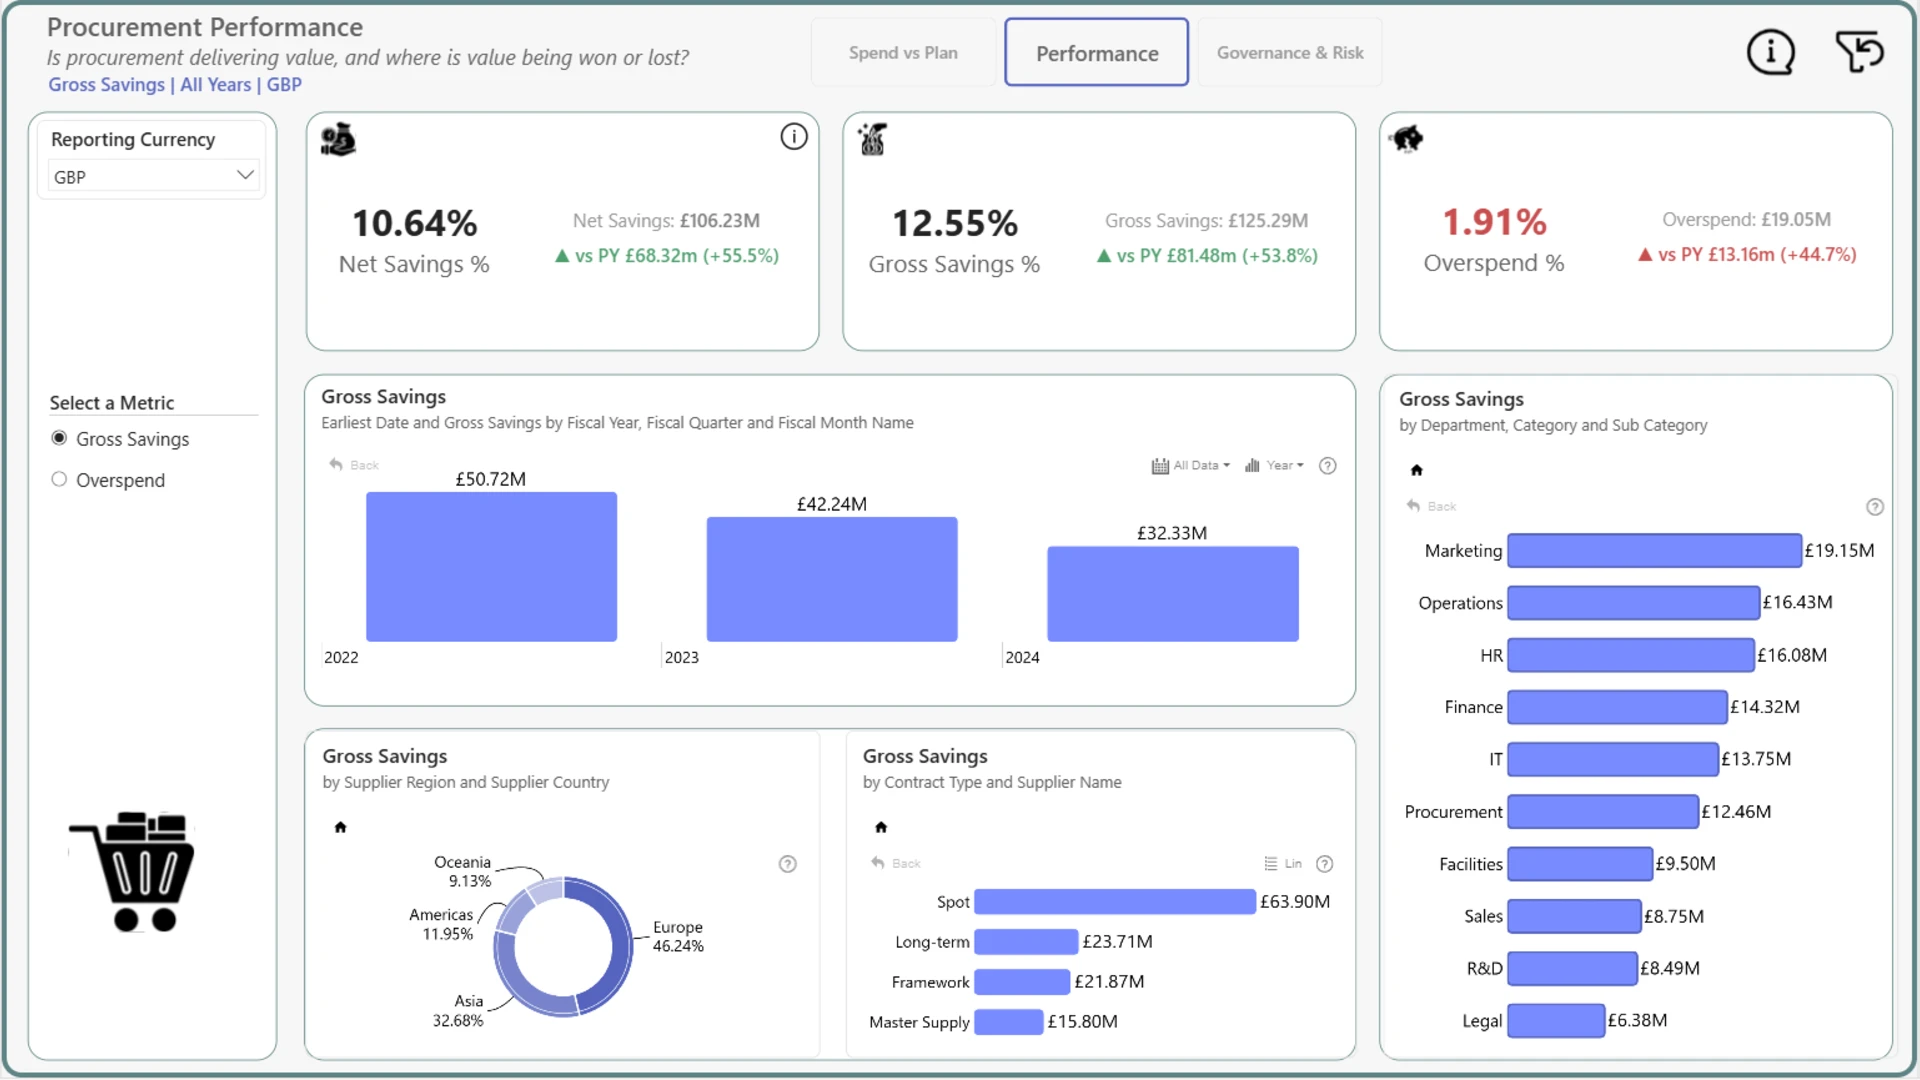Click the 2023 Gross Savings bar

click(x=832, y=579)
